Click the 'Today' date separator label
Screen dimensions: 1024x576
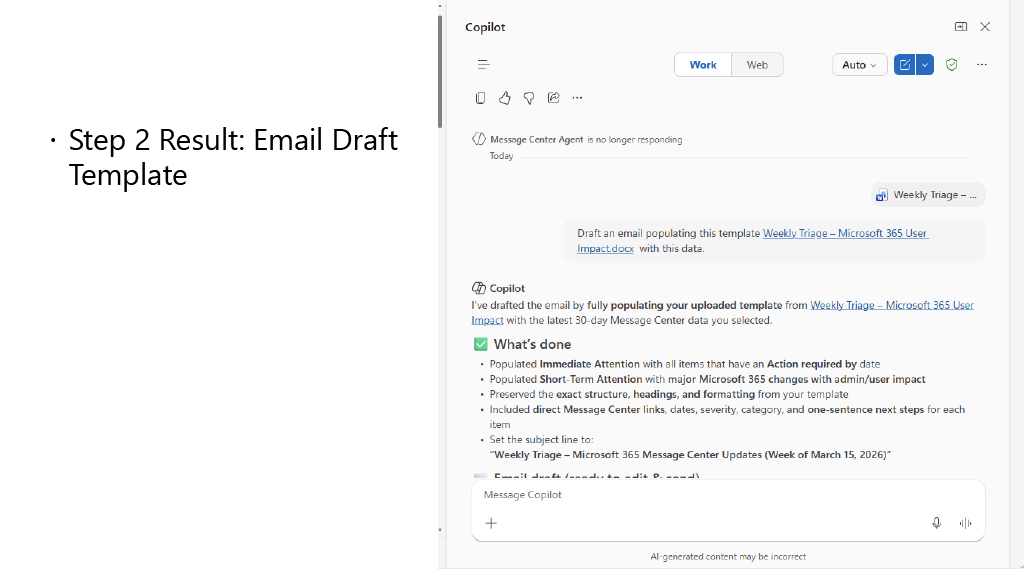coord(502,155)
